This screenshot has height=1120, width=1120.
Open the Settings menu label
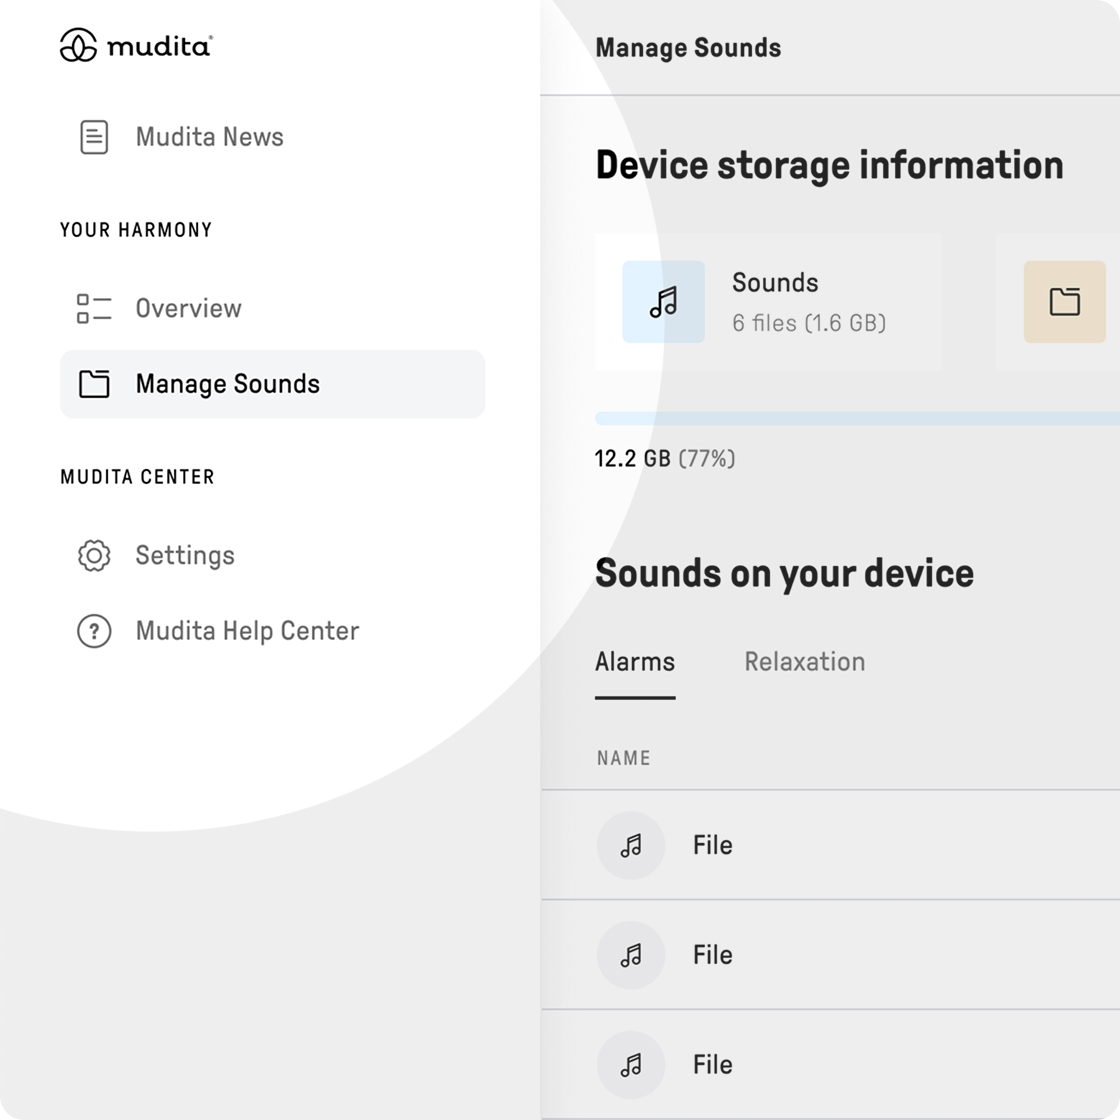pos(185,555)
